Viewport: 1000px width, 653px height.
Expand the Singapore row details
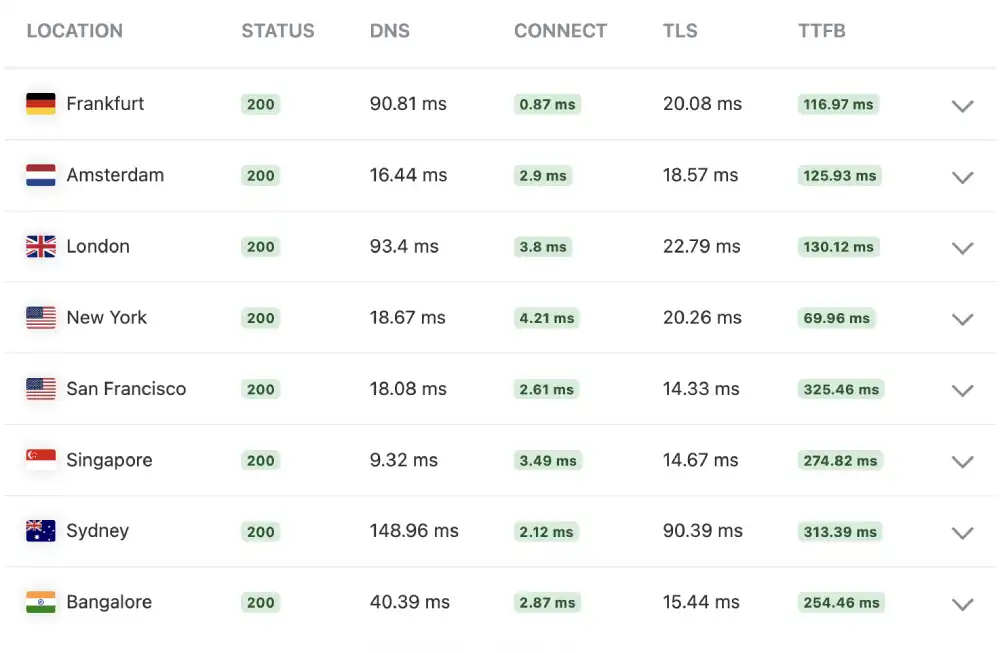point(962,462)
